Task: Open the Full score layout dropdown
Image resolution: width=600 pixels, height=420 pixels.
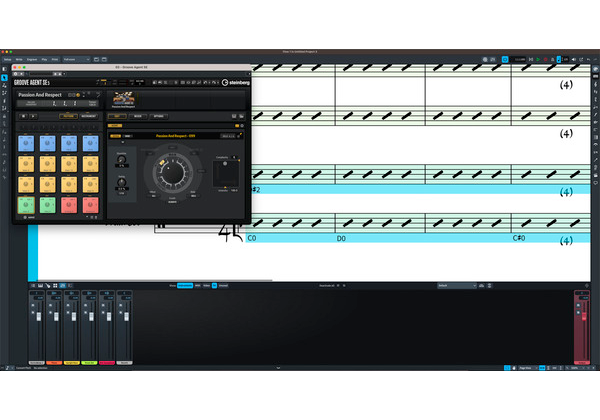Action: [77, 59]
